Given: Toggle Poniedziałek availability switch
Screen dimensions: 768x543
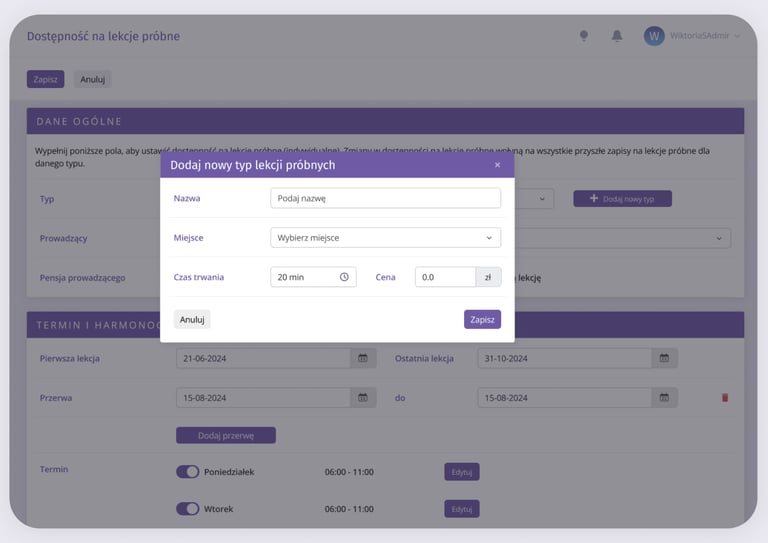Looking at the screenshot, I should [188, 472].
